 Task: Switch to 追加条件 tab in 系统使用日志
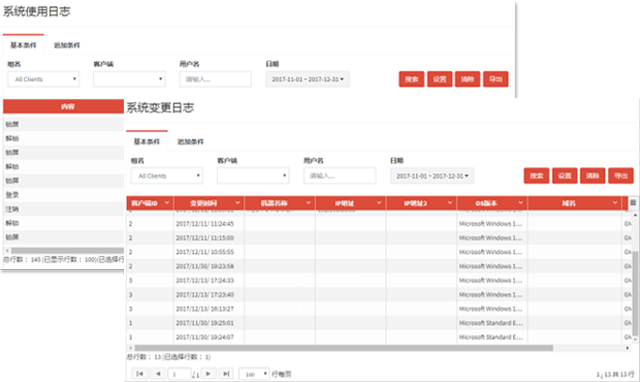(x=67, y=45)
